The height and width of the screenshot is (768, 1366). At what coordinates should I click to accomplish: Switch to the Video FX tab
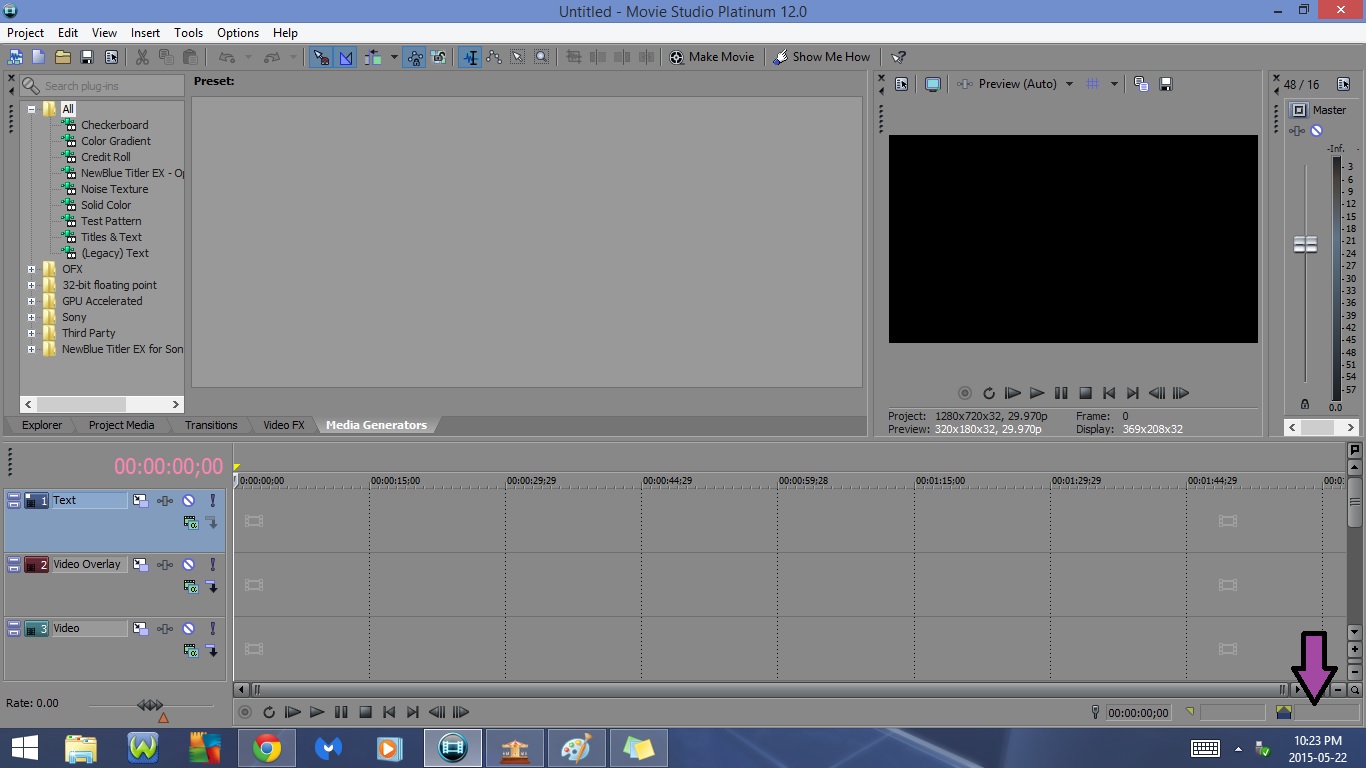pyautogui.click(x=283, y=425)
